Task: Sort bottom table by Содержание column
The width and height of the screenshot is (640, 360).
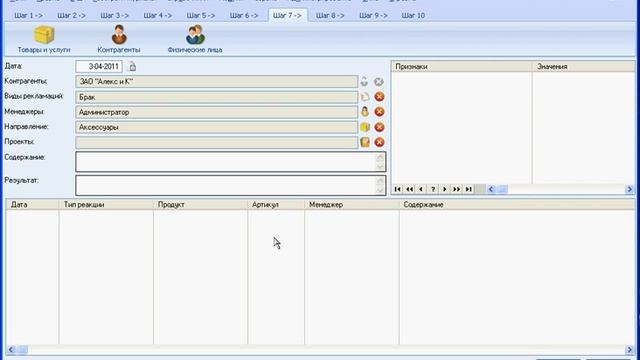Action: click(x=517, y=204)
